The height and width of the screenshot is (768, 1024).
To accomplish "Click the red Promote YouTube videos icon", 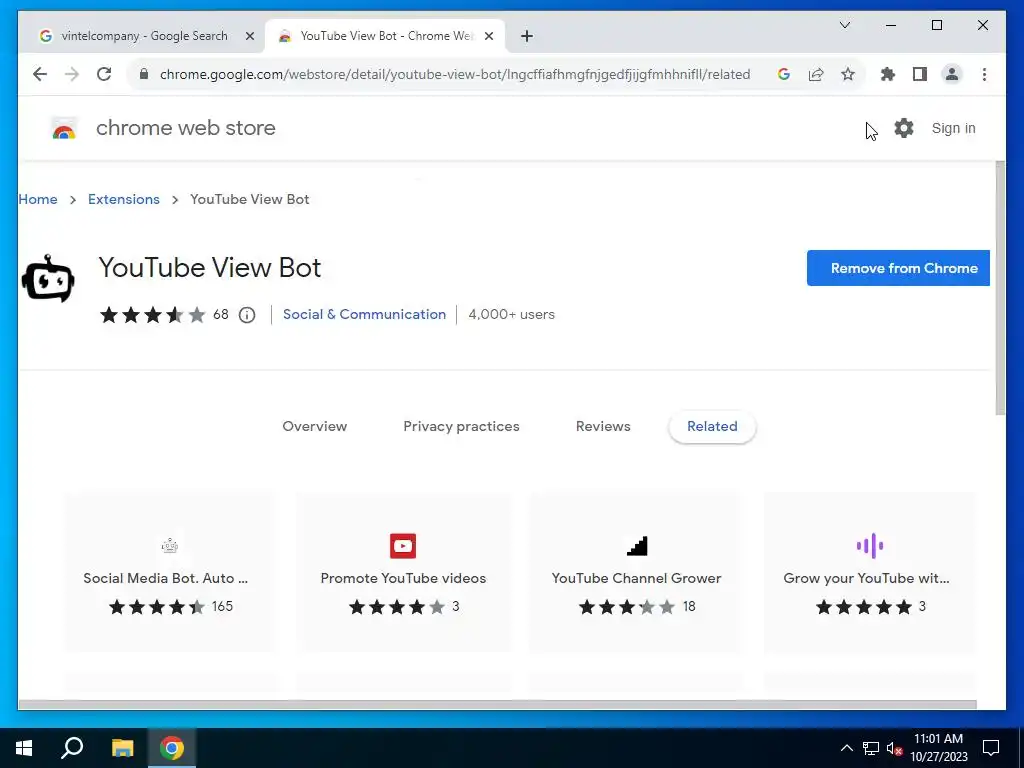I will coord(403,546).
